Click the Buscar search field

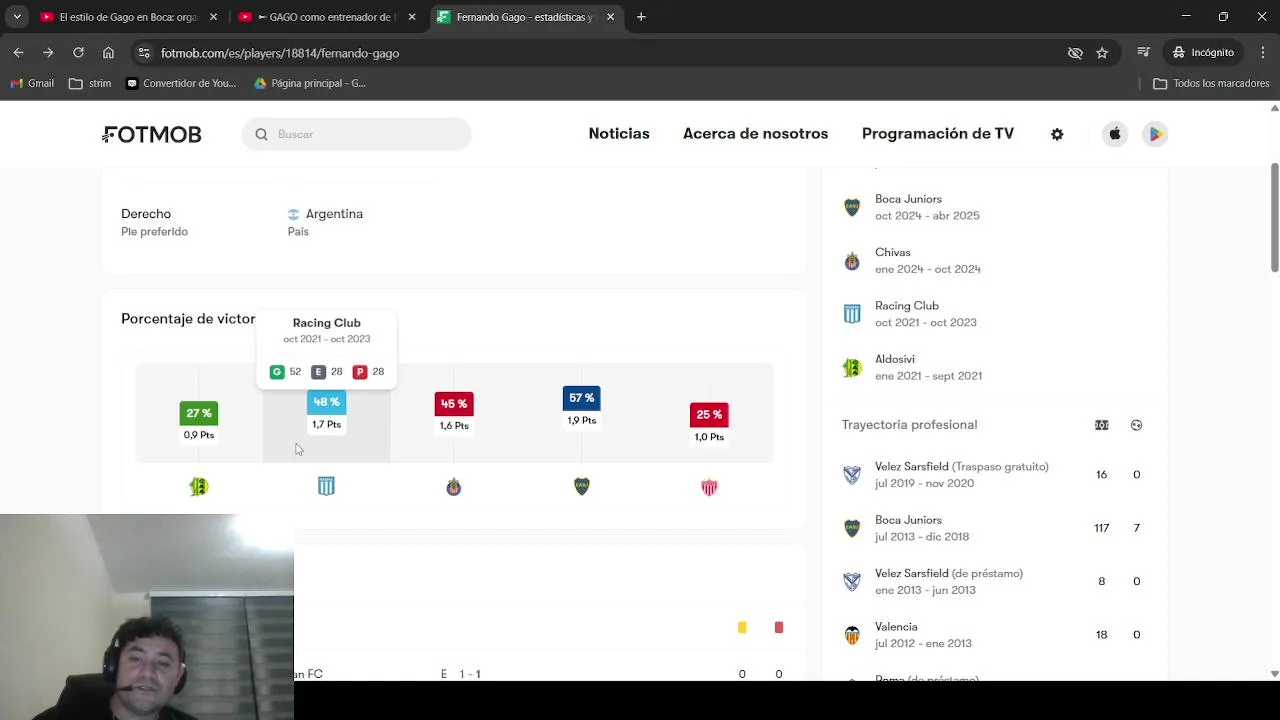tap(357, 134)
